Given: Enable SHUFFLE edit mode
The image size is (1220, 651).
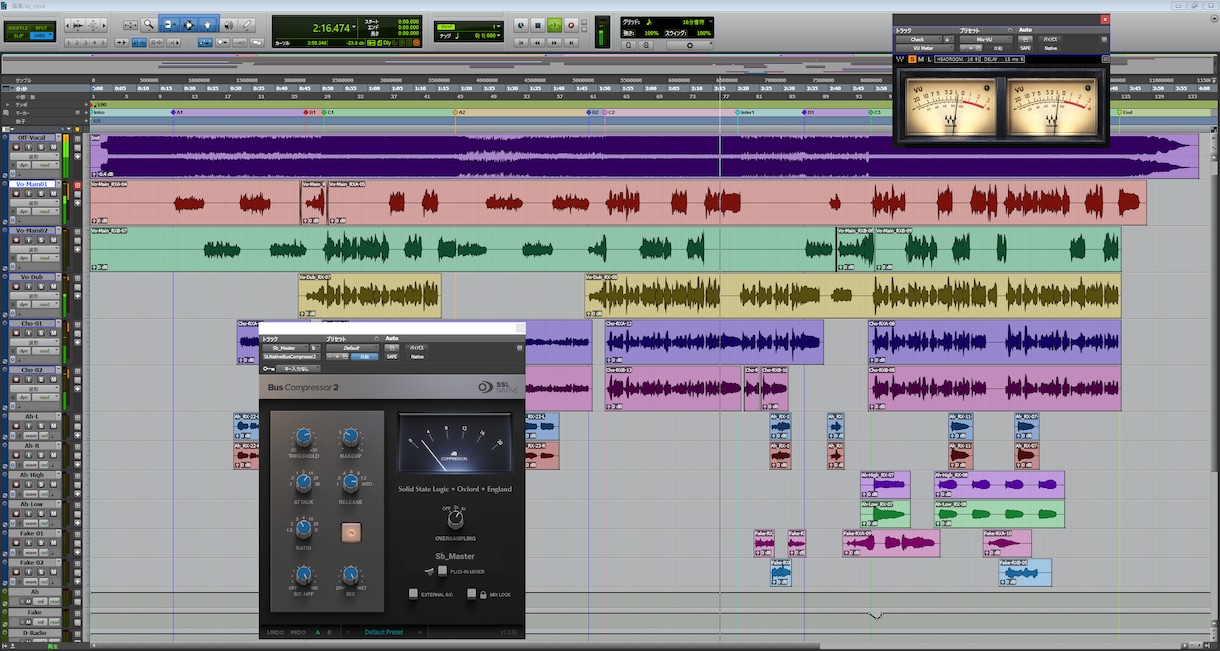Looking at the screenshot, I should (16, 28).
